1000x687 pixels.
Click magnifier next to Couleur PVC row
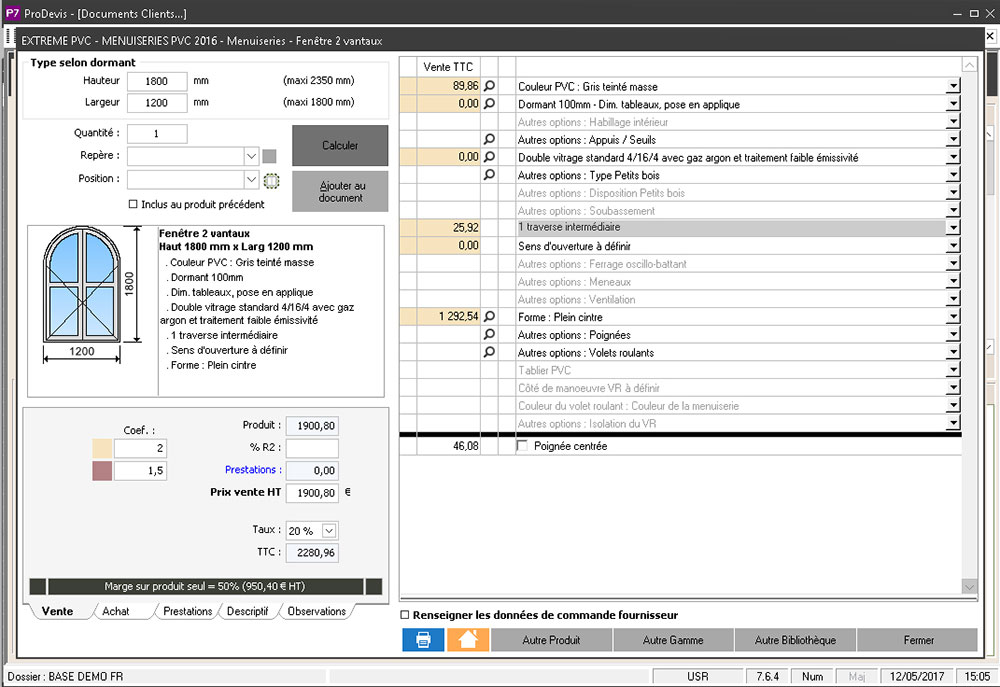pos(489,87)
